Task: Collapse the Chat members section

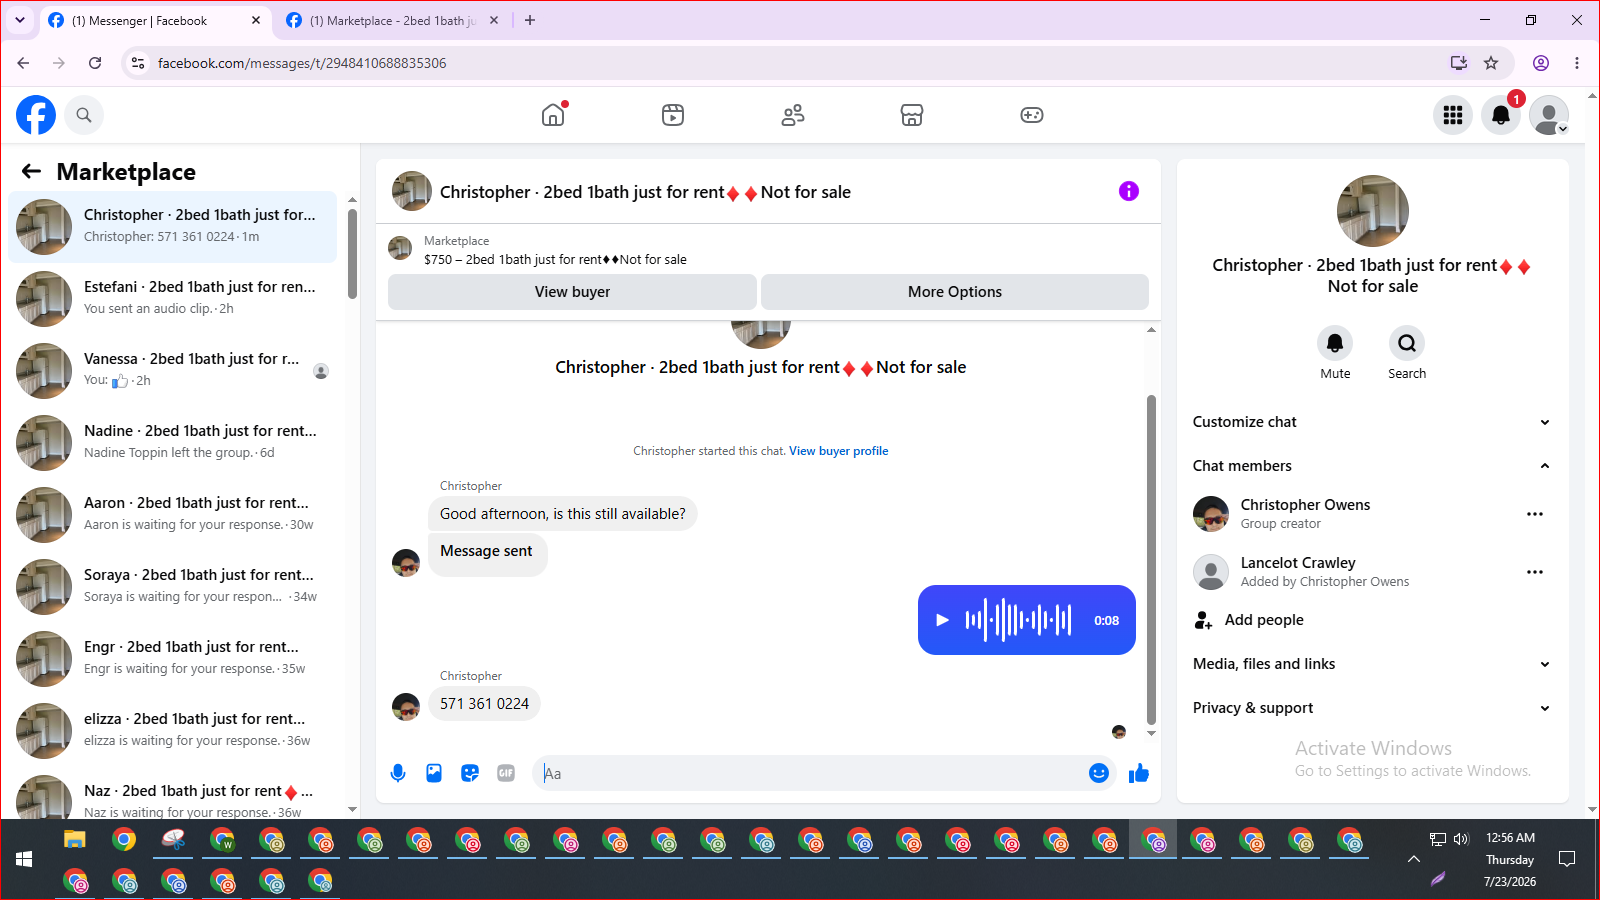Action: point(1372,466)
